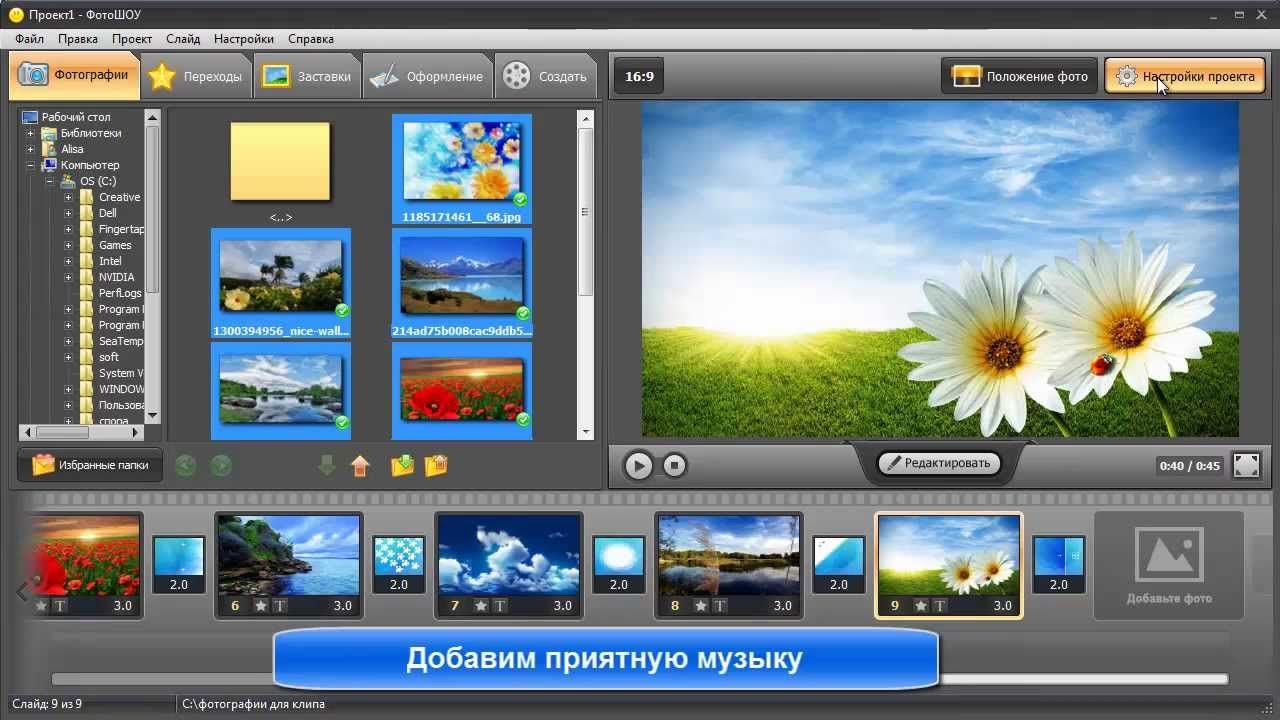Expand the Intel folder node
Viewport: 1280px width, 720px height.
[x=68, y=261]
